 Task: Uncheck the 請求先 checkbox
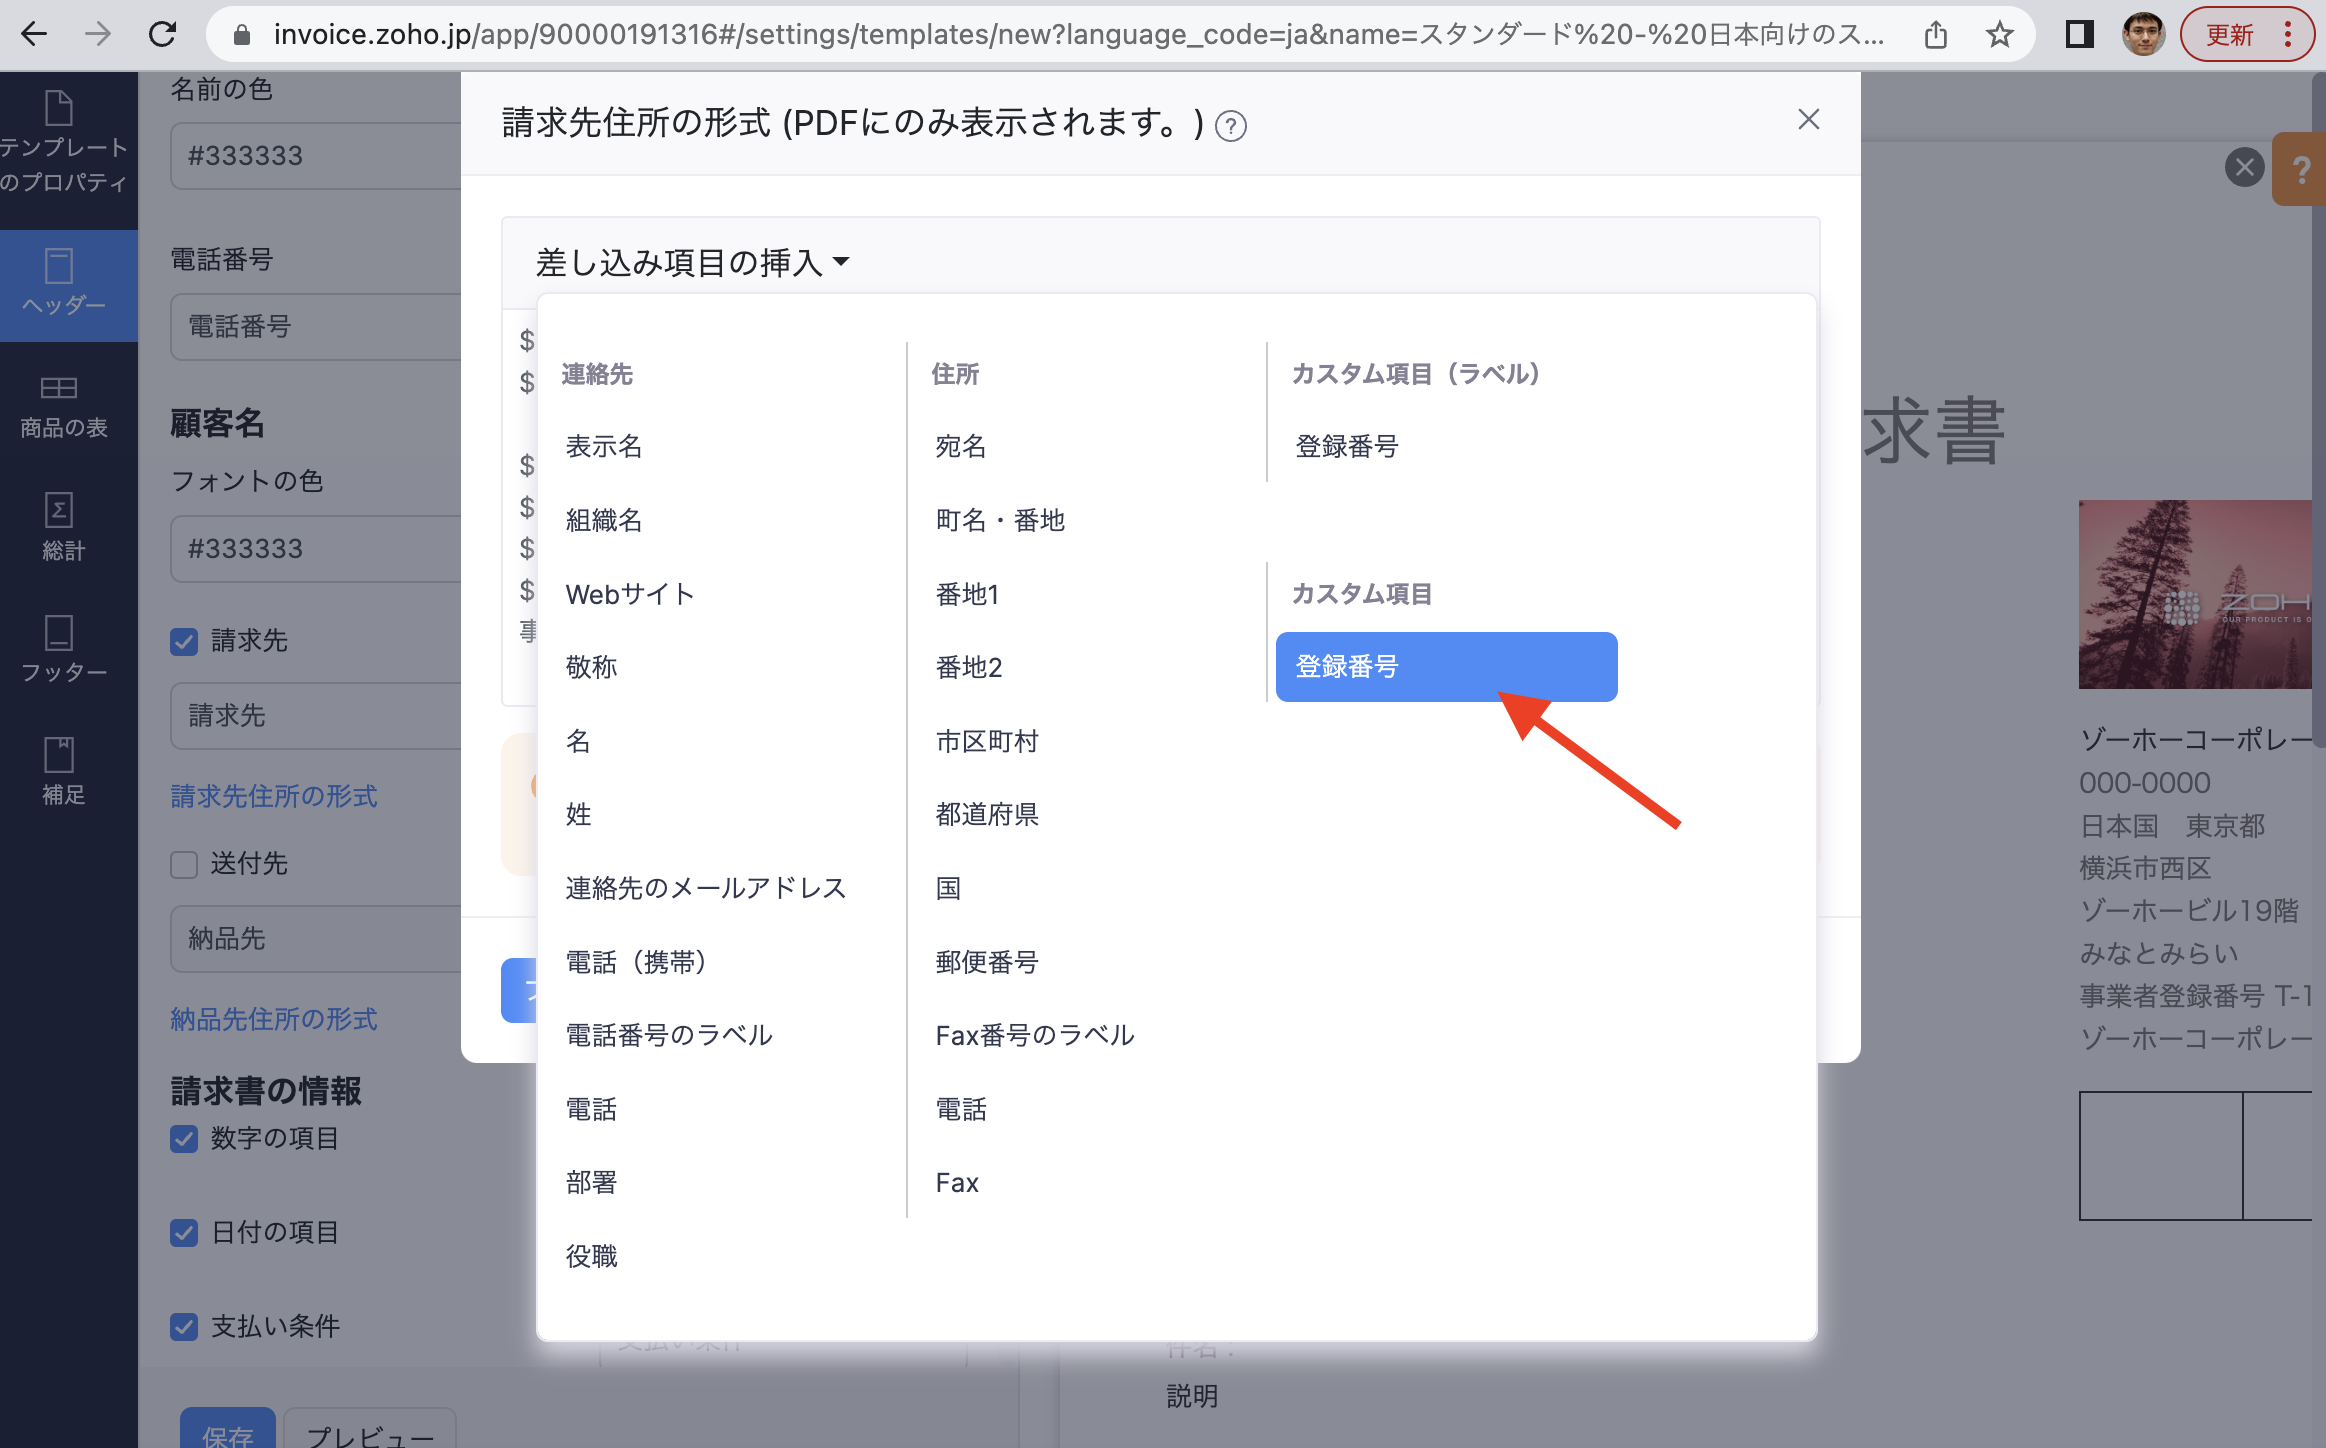184,641
